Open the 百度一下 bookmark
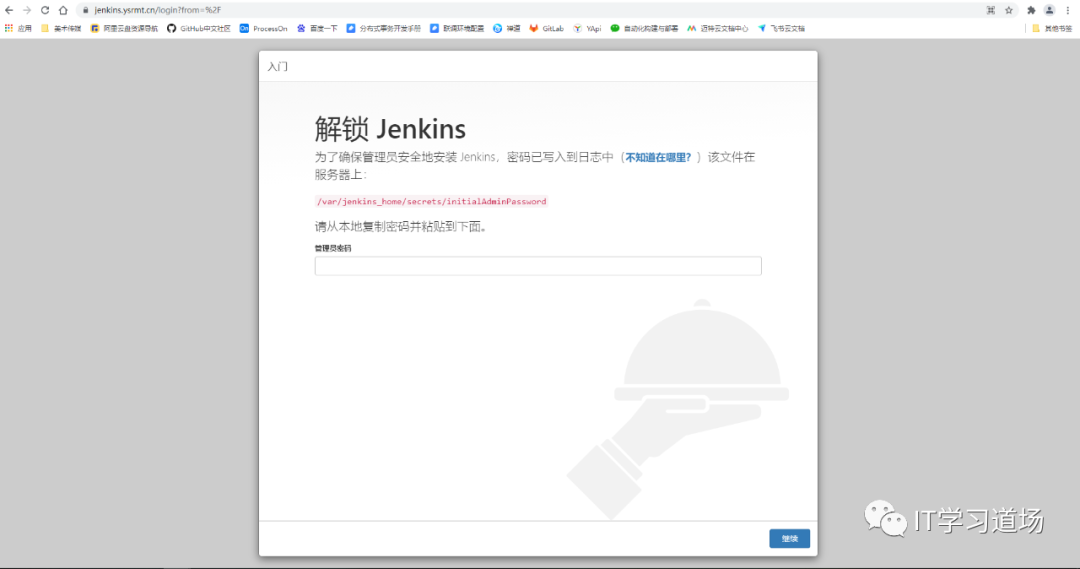 tap(317, 28)
